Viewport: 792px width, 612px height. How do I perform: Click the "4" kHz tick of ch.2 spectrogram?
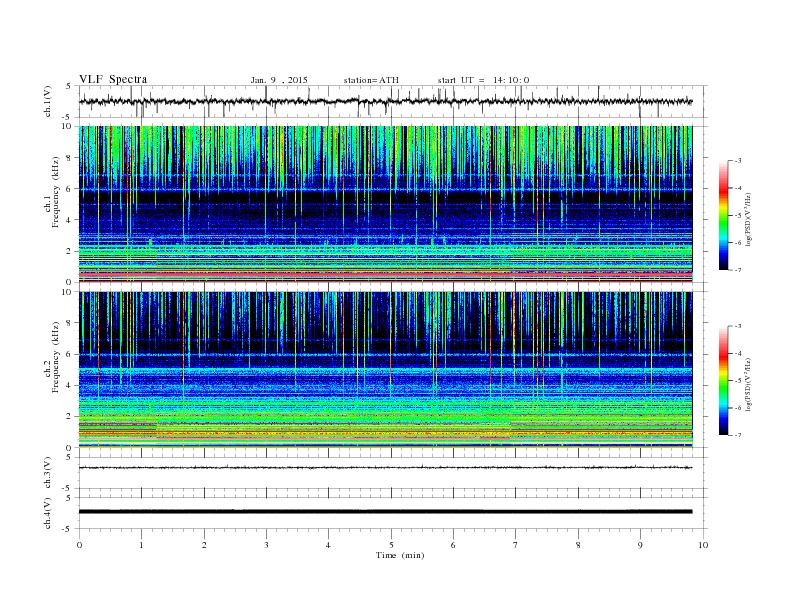tap(70, 386)
